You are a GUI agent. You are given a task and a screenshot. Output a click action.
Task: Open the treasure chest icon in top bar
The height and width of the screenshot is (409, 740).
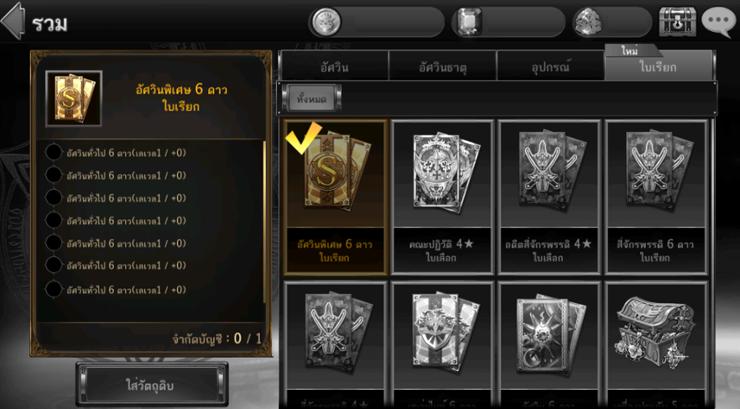677,21
